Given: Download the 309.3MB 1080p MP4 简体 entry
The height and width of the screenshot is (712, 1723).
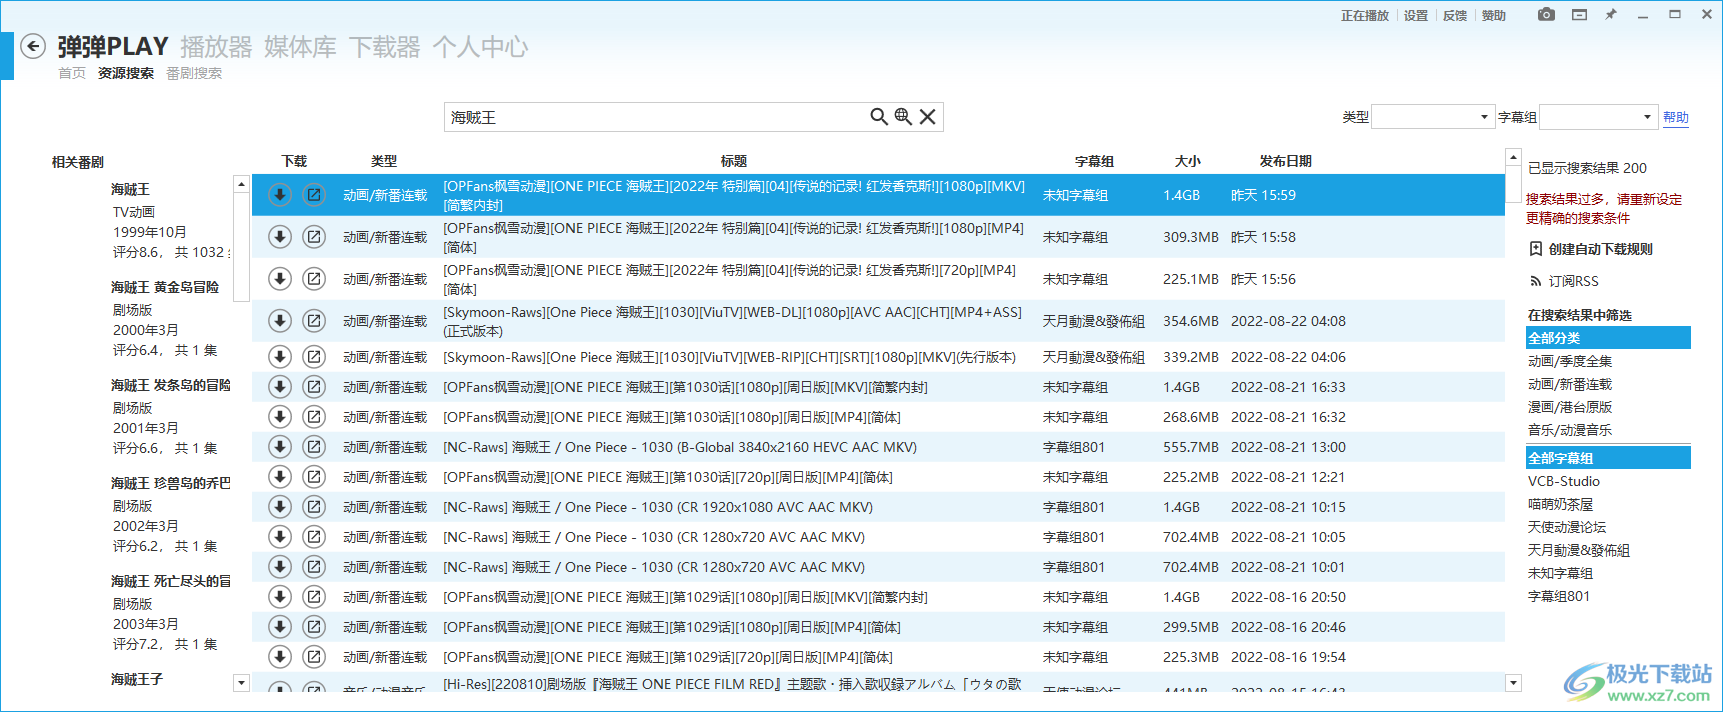Looking at the screenshot, I should pos(280,237).
